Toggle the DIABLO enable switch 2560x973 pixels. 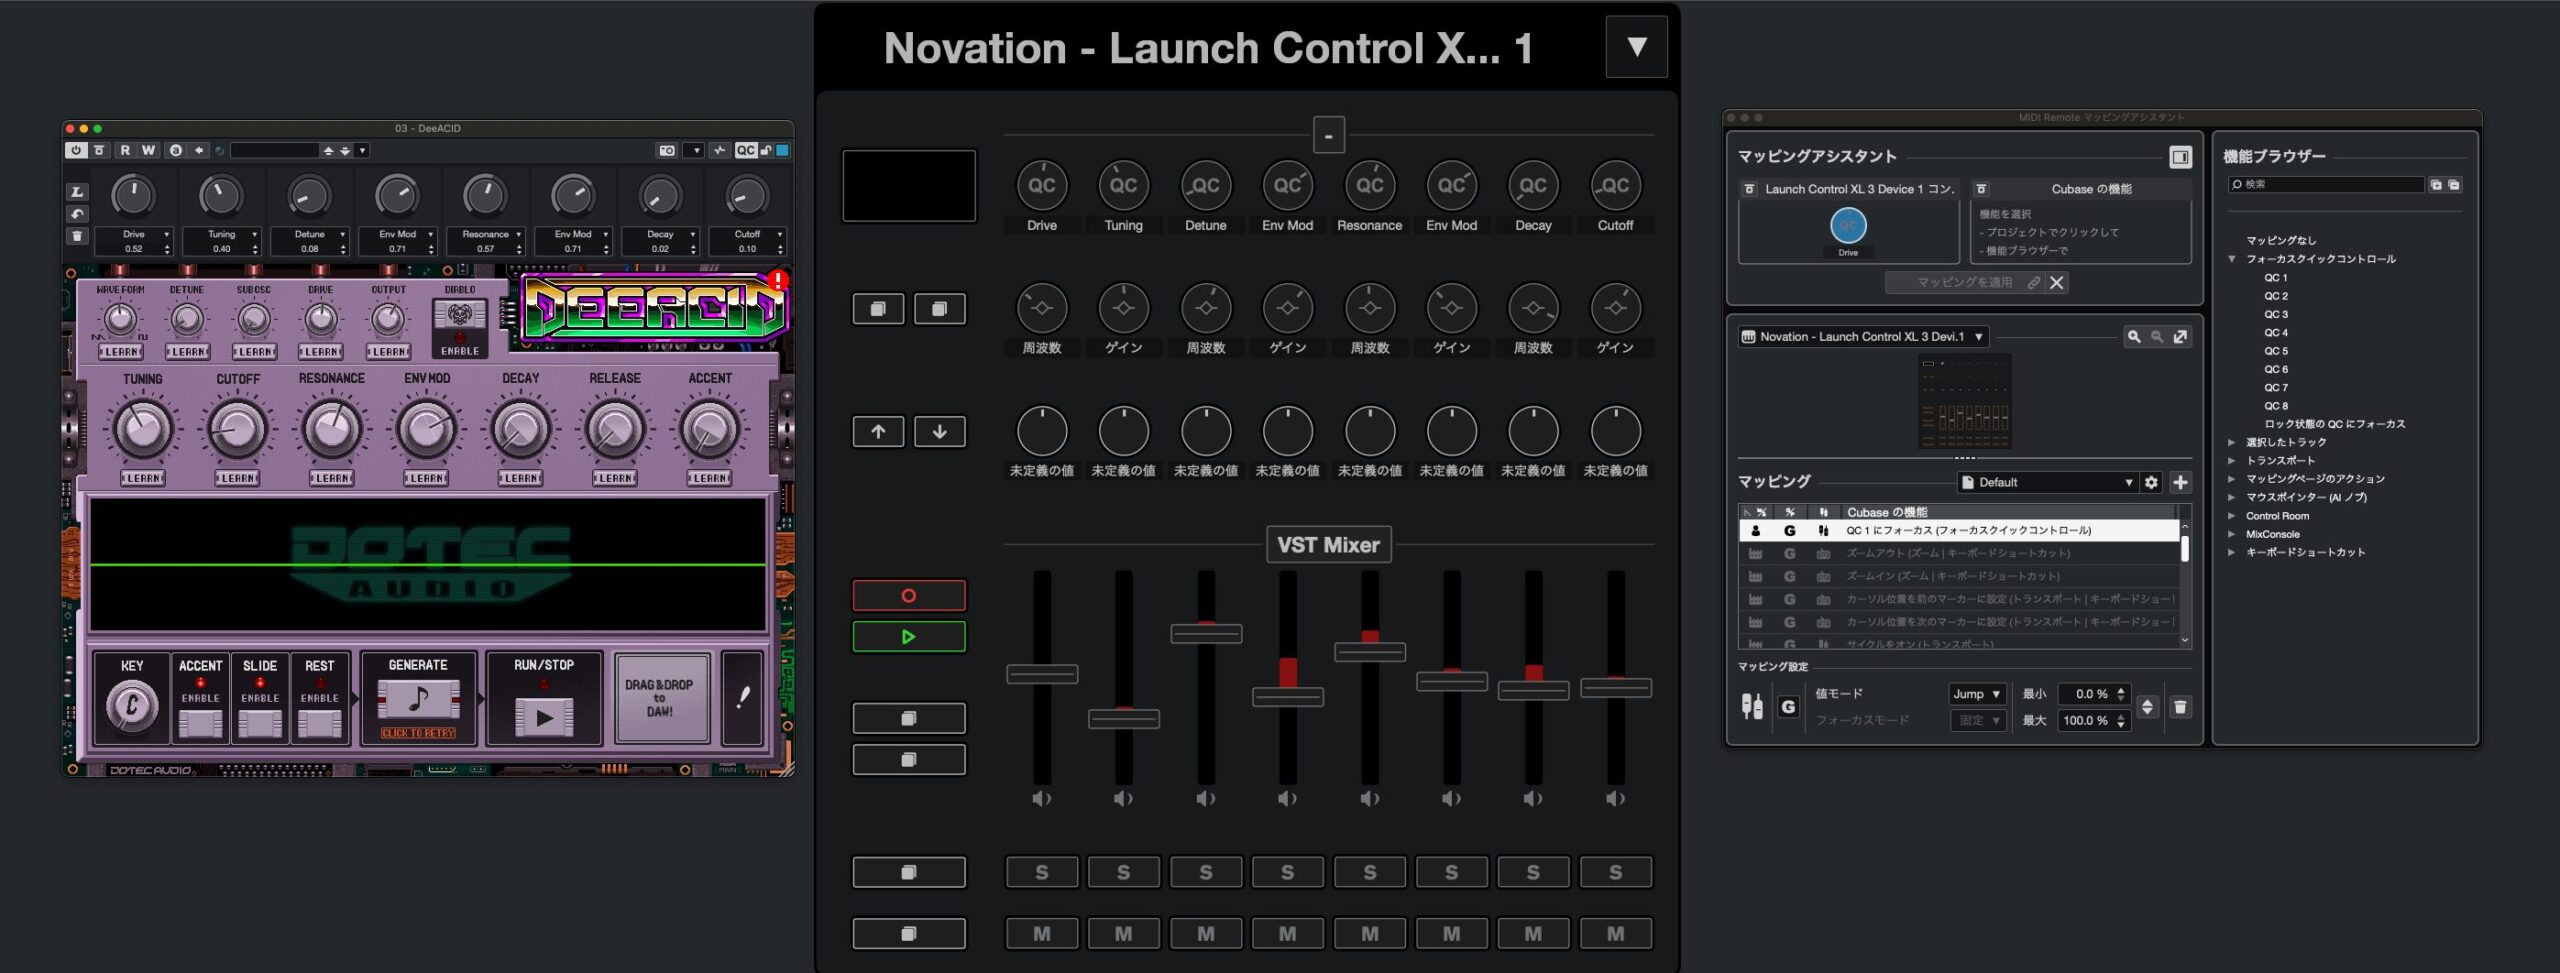point(459,317)
